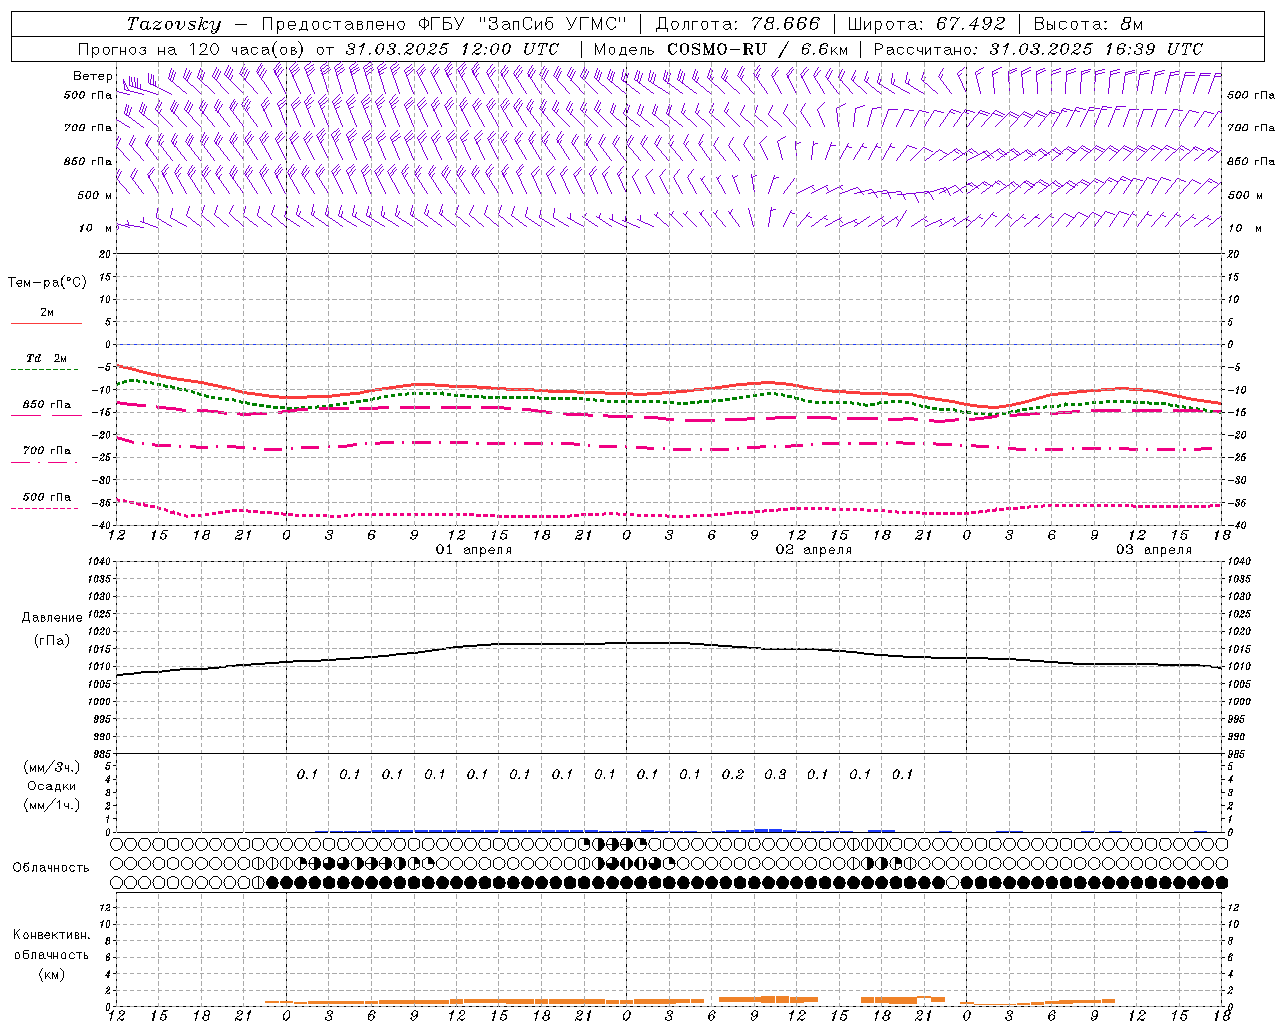Click the date label "03 апреля"
Image resolution: width=1280 pixels, height=1024 pixels.
[1154, 550]
